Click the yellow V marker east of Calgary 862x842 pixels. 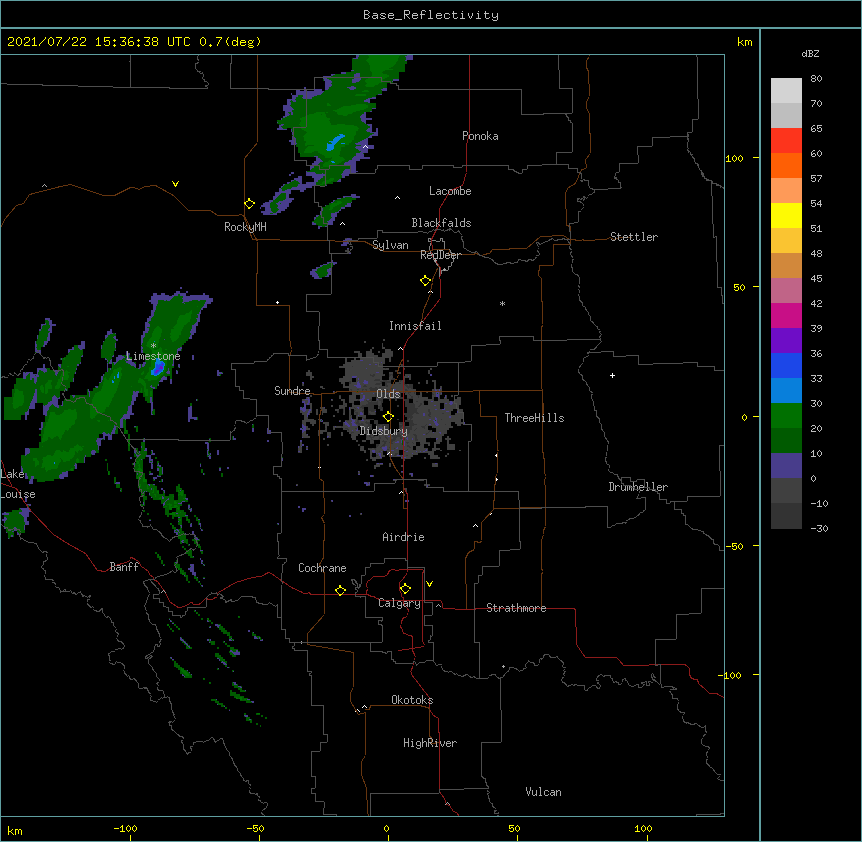429,584
